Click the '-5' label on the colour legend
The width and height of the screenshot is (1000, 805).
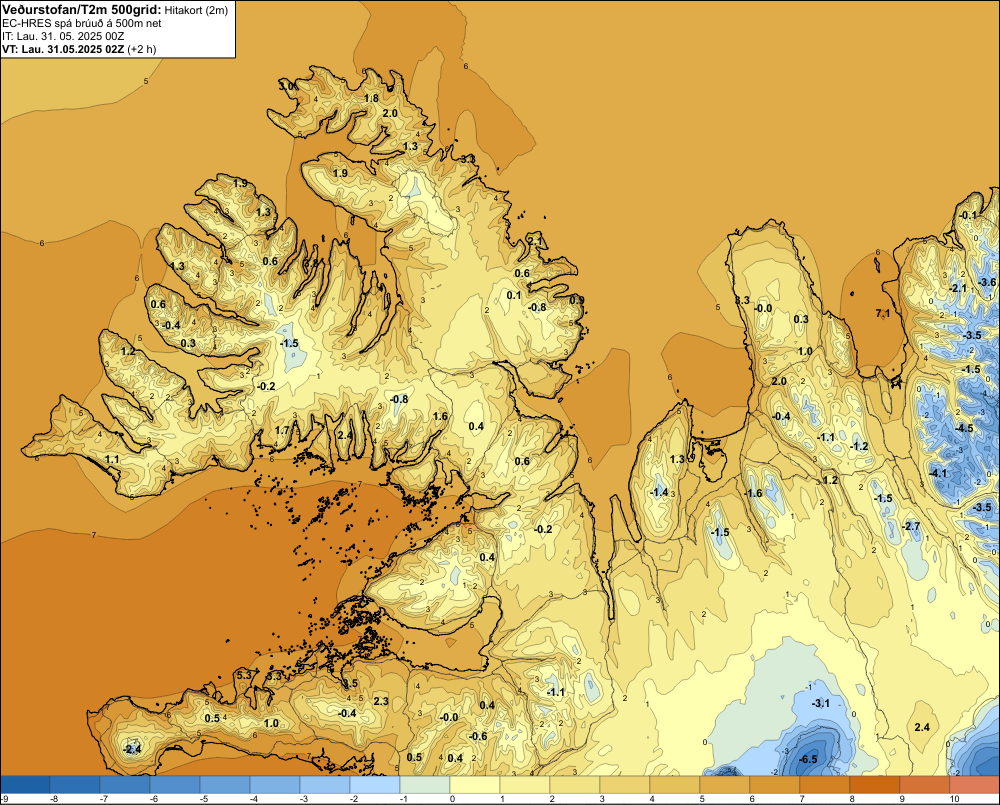click(x=203, y=799)
